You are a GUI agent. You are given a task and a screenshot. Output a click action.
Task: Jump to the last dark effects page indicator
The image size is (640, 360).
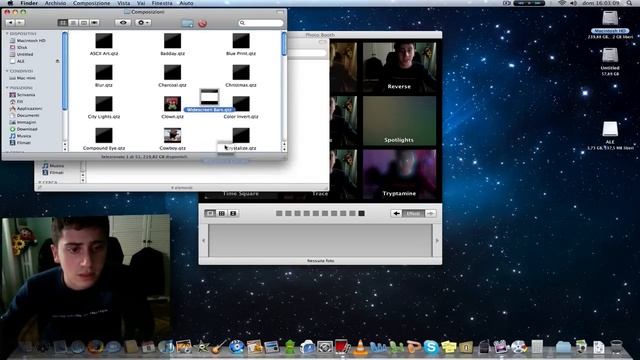click(361, 213)
